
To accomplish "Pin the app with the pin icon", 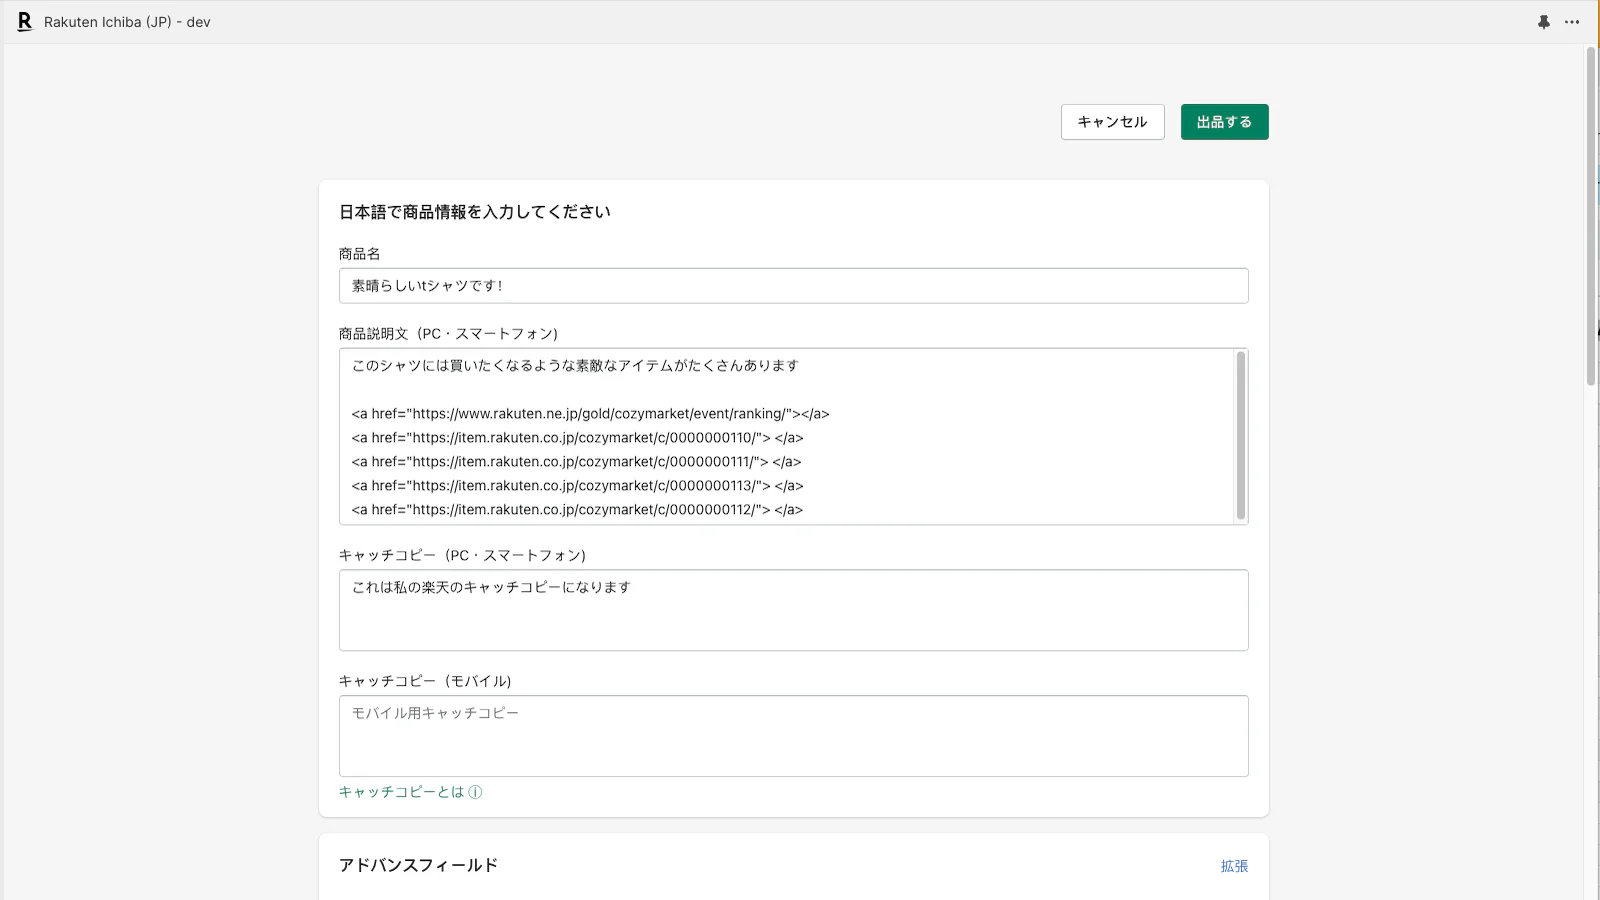I will 1544,22.
